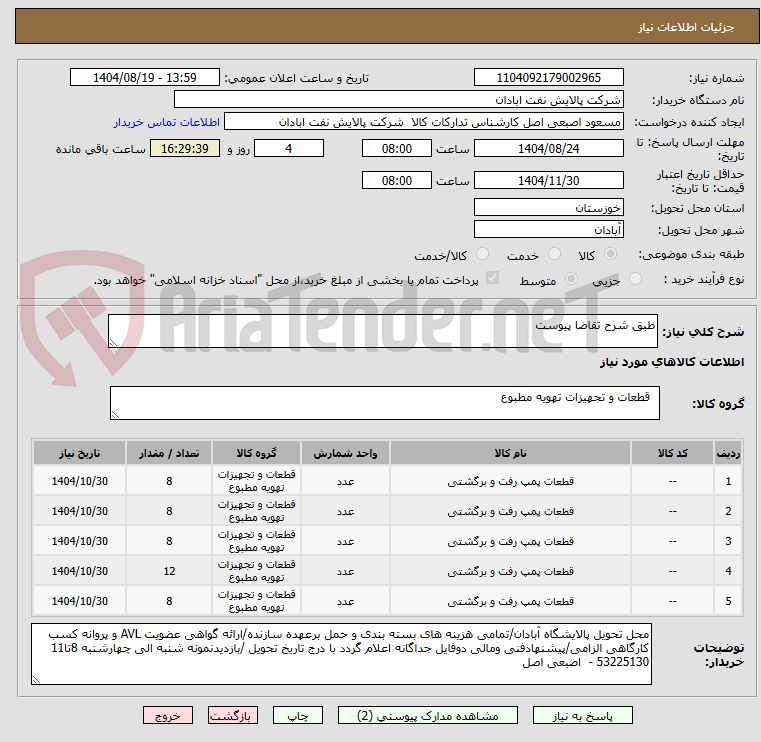Click item name in table row 2
This screenshot has height=742, width=761.
pyautogui.click(x=510, y=511)
